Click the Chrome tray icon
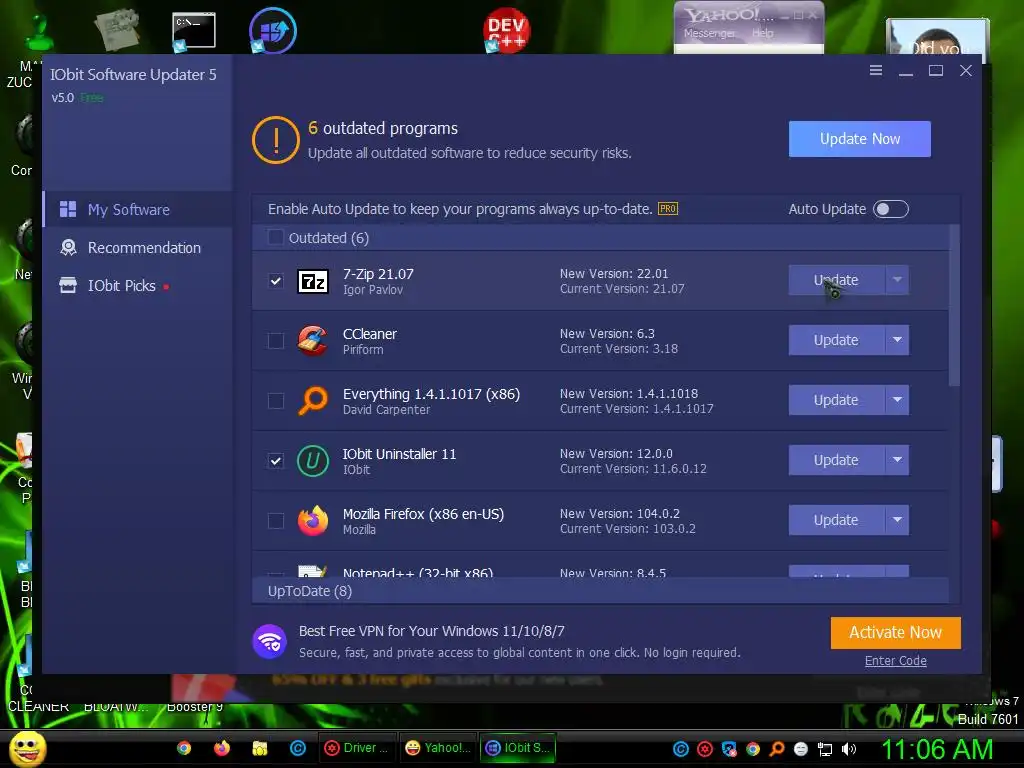The image size is (1024, 768). 753,749
